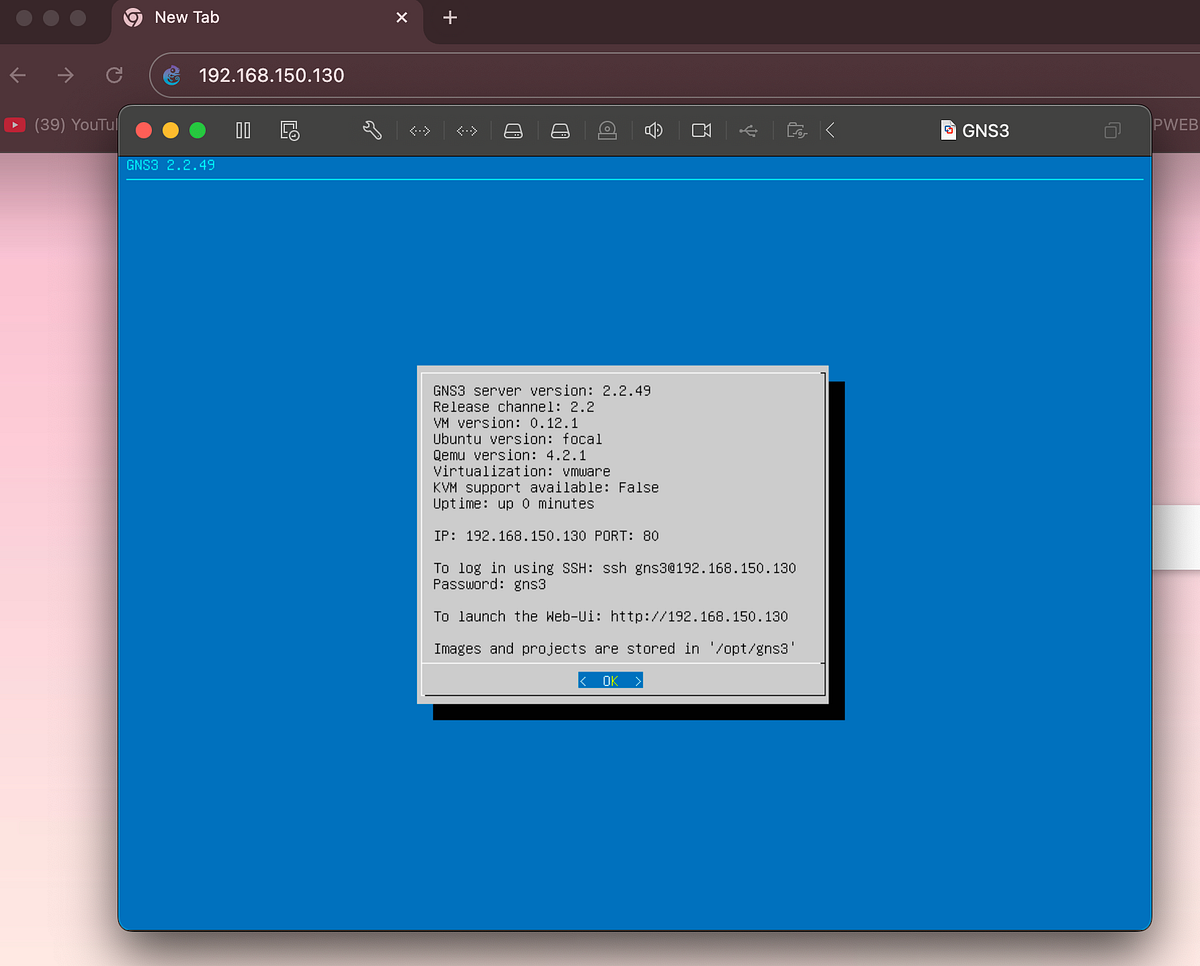1200x966 pixels.
Task: Open the first hard disk device icon
Action: point(513,130)
